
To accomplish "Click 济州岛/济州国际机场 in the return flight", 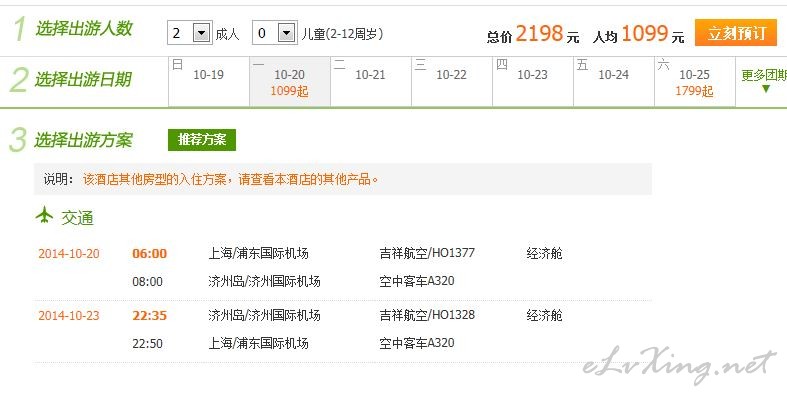I will click(264, 315).
